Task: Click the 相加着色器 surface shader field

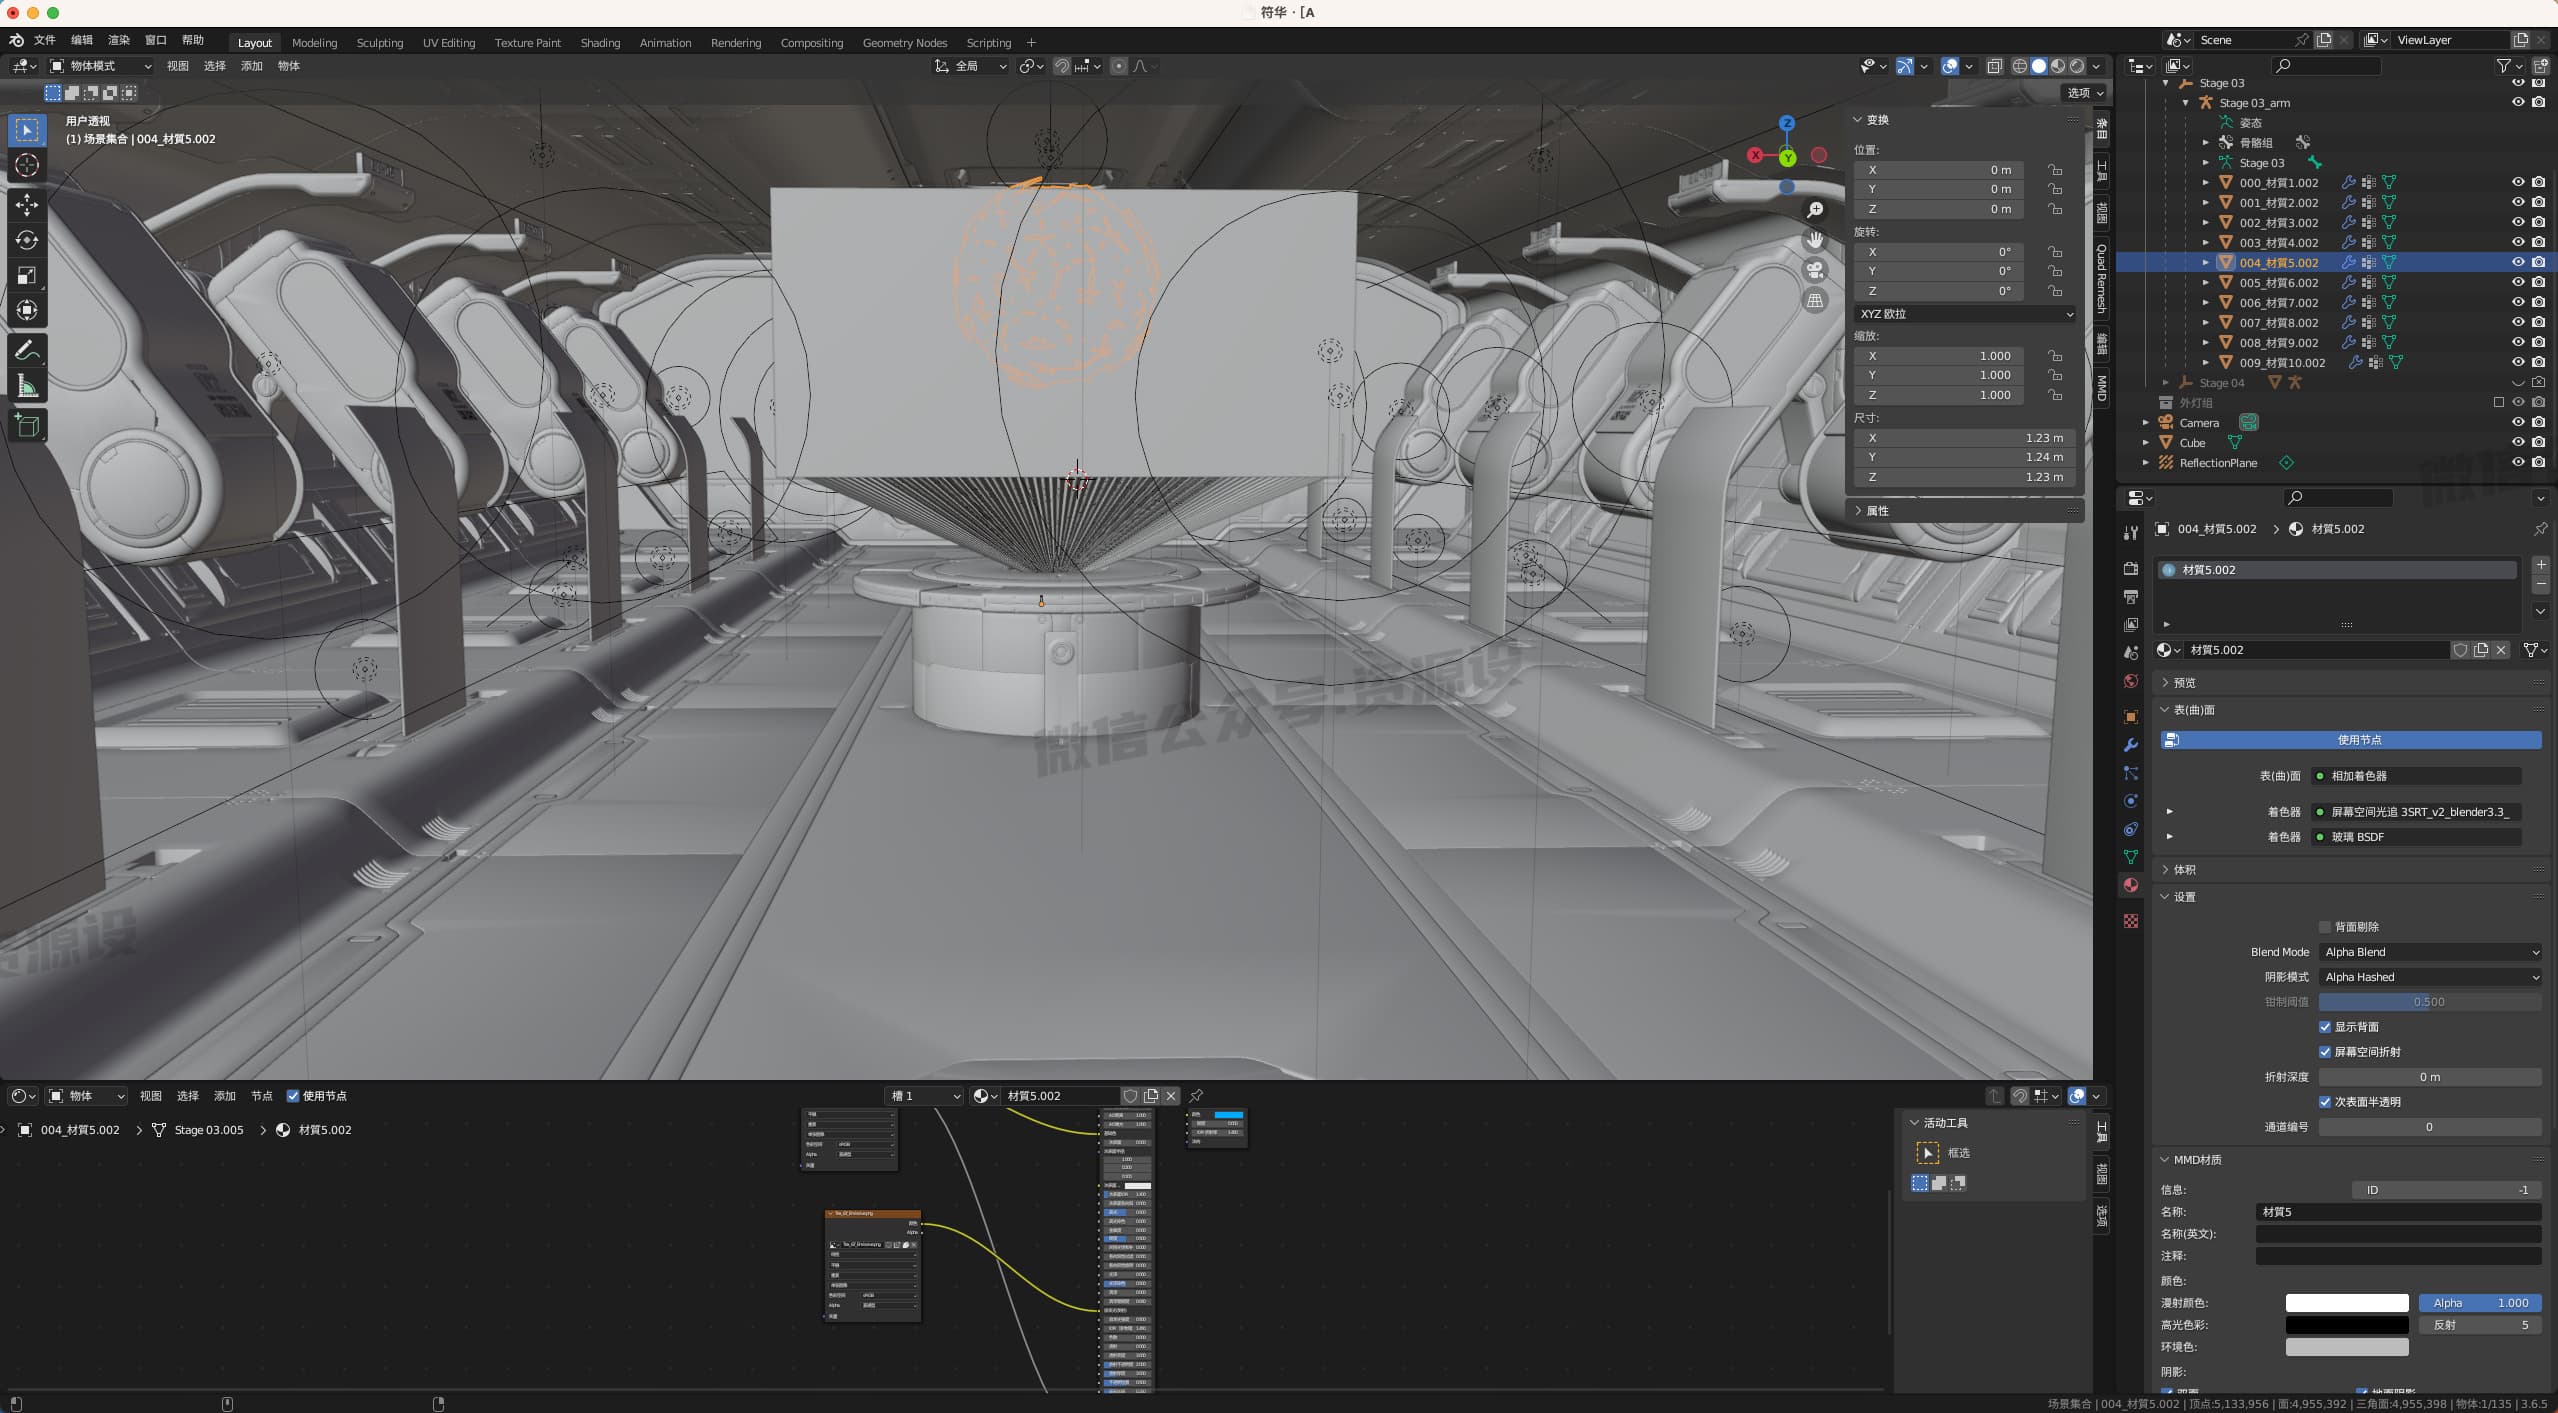Action: [x=2417, y=776]
